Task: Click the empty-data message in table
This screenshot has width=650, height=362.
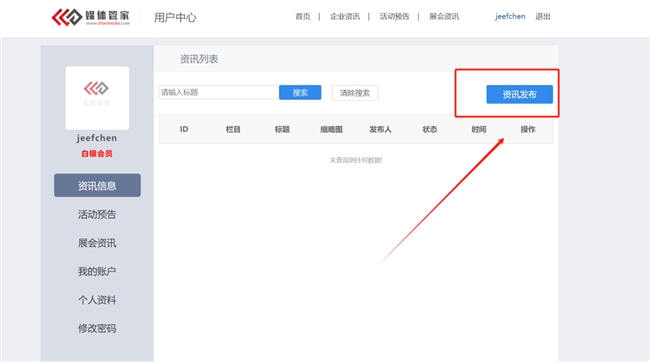Action: coord(356,160)
